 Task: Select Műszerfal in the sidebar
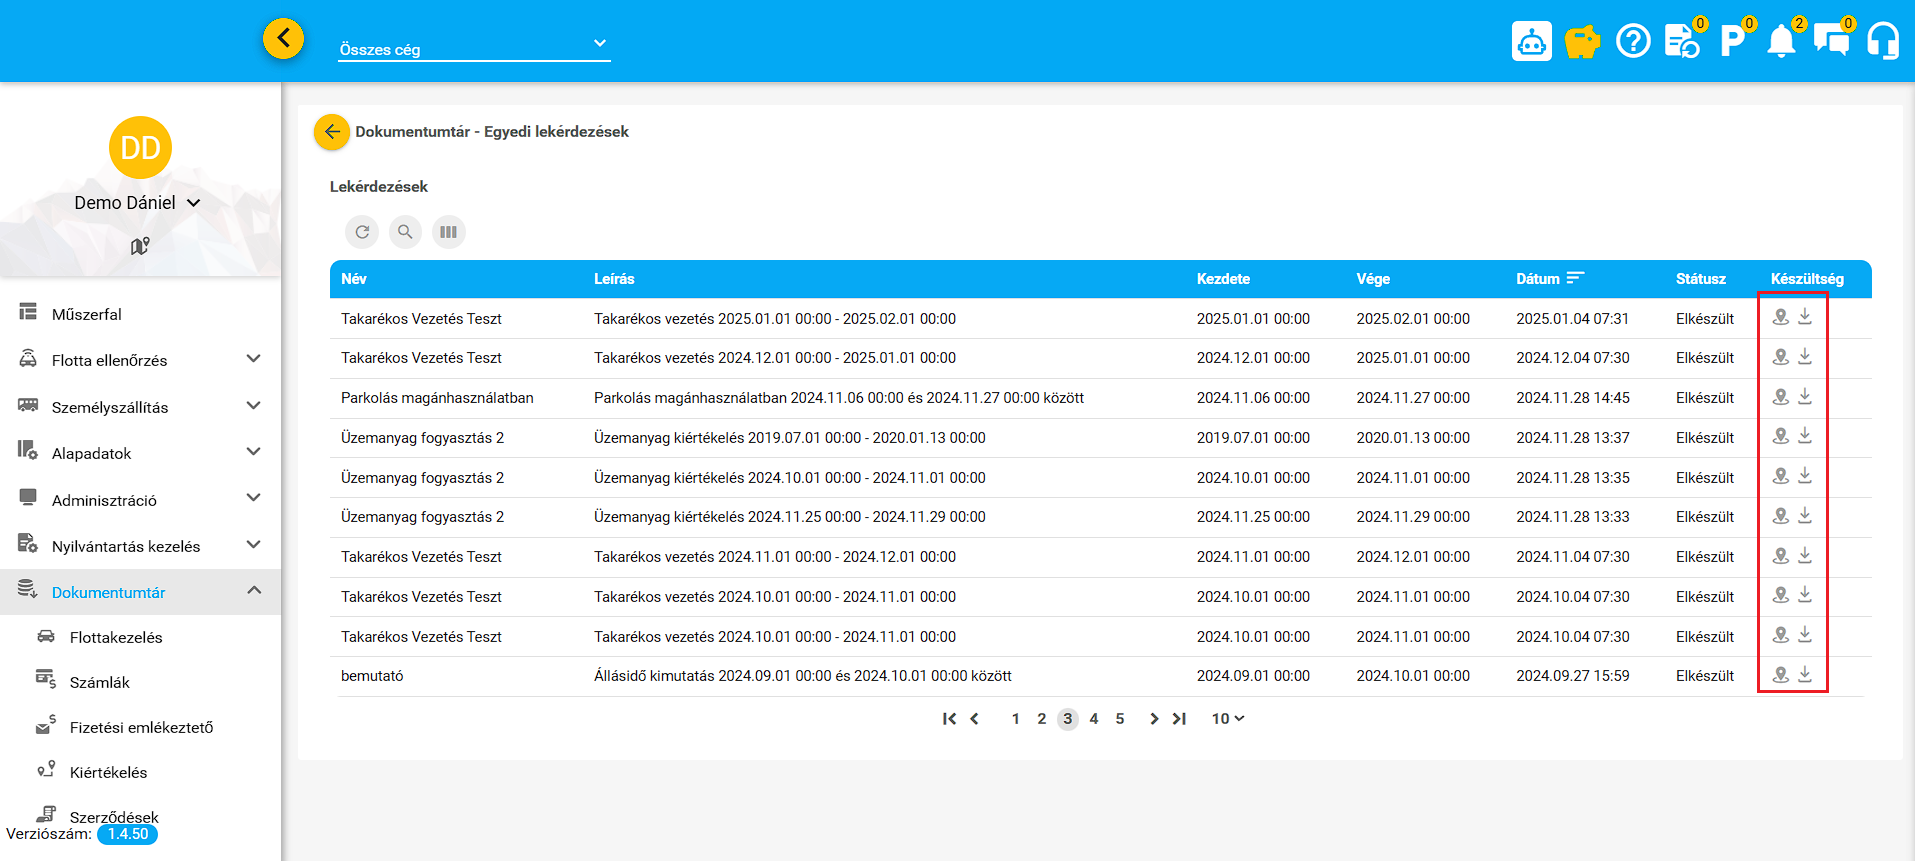tap(87, 314)
